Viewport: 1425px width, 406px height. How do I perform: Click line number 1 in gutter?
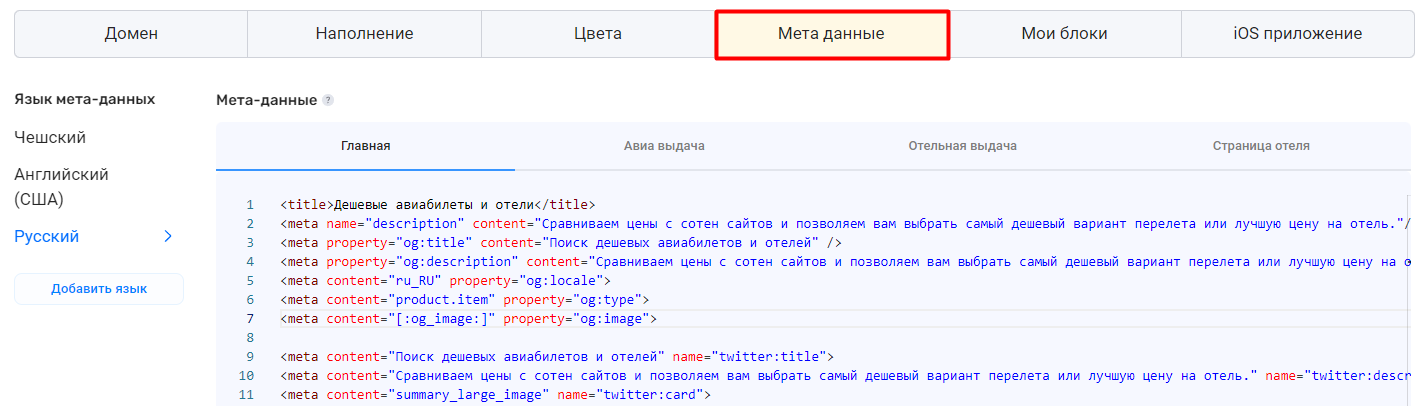point(249,204)
